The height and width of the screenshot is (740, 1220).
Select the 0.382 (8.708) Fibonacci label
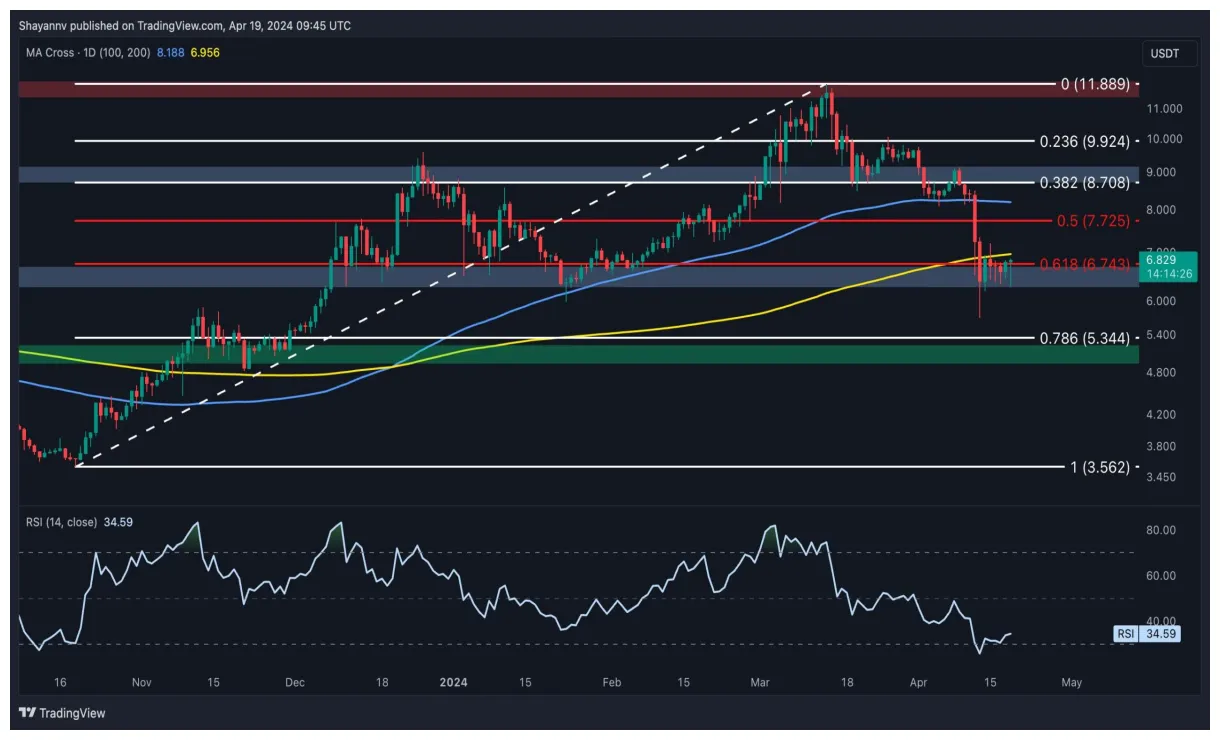pos(1083,184)
